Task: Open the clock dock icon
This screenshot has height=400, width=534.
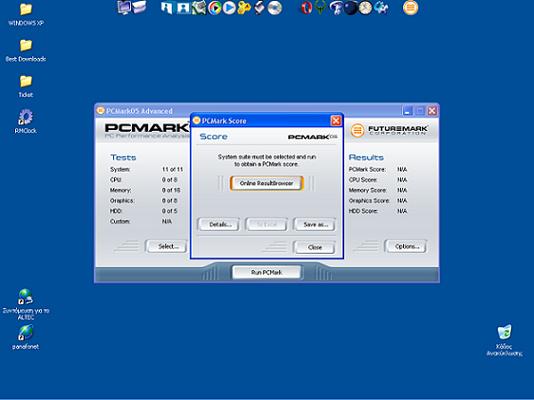Action: (365, 8)
